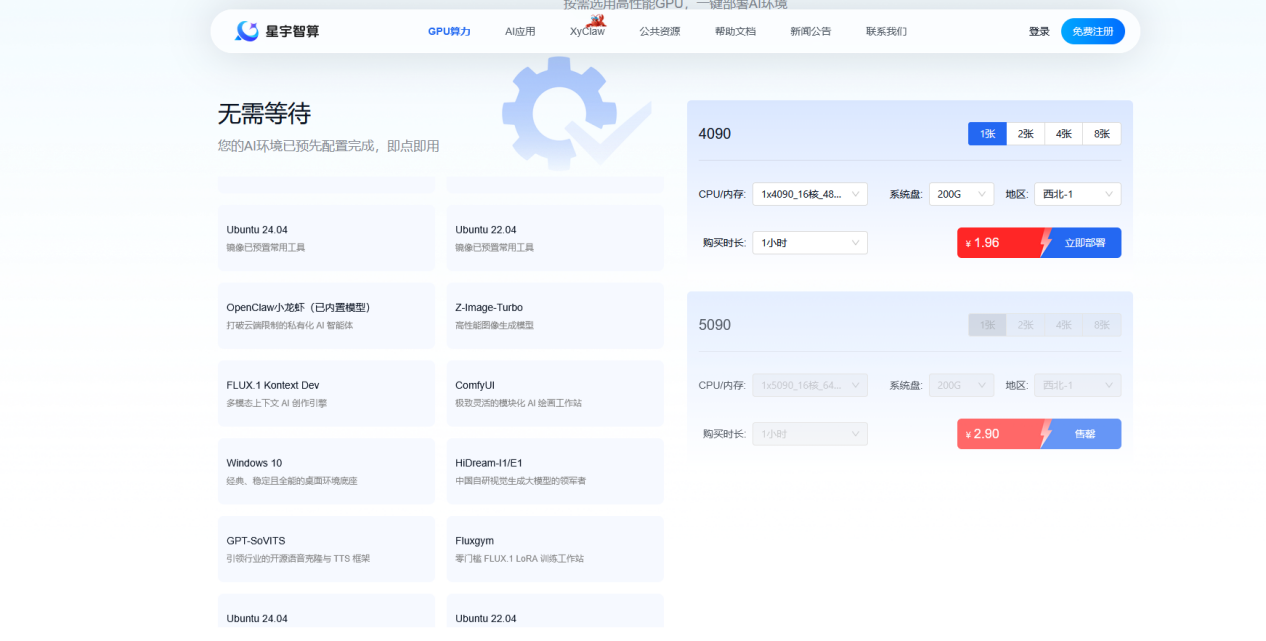
Task: Select the first Ubuntu 24.04 image card
Action: coord(326,238)
